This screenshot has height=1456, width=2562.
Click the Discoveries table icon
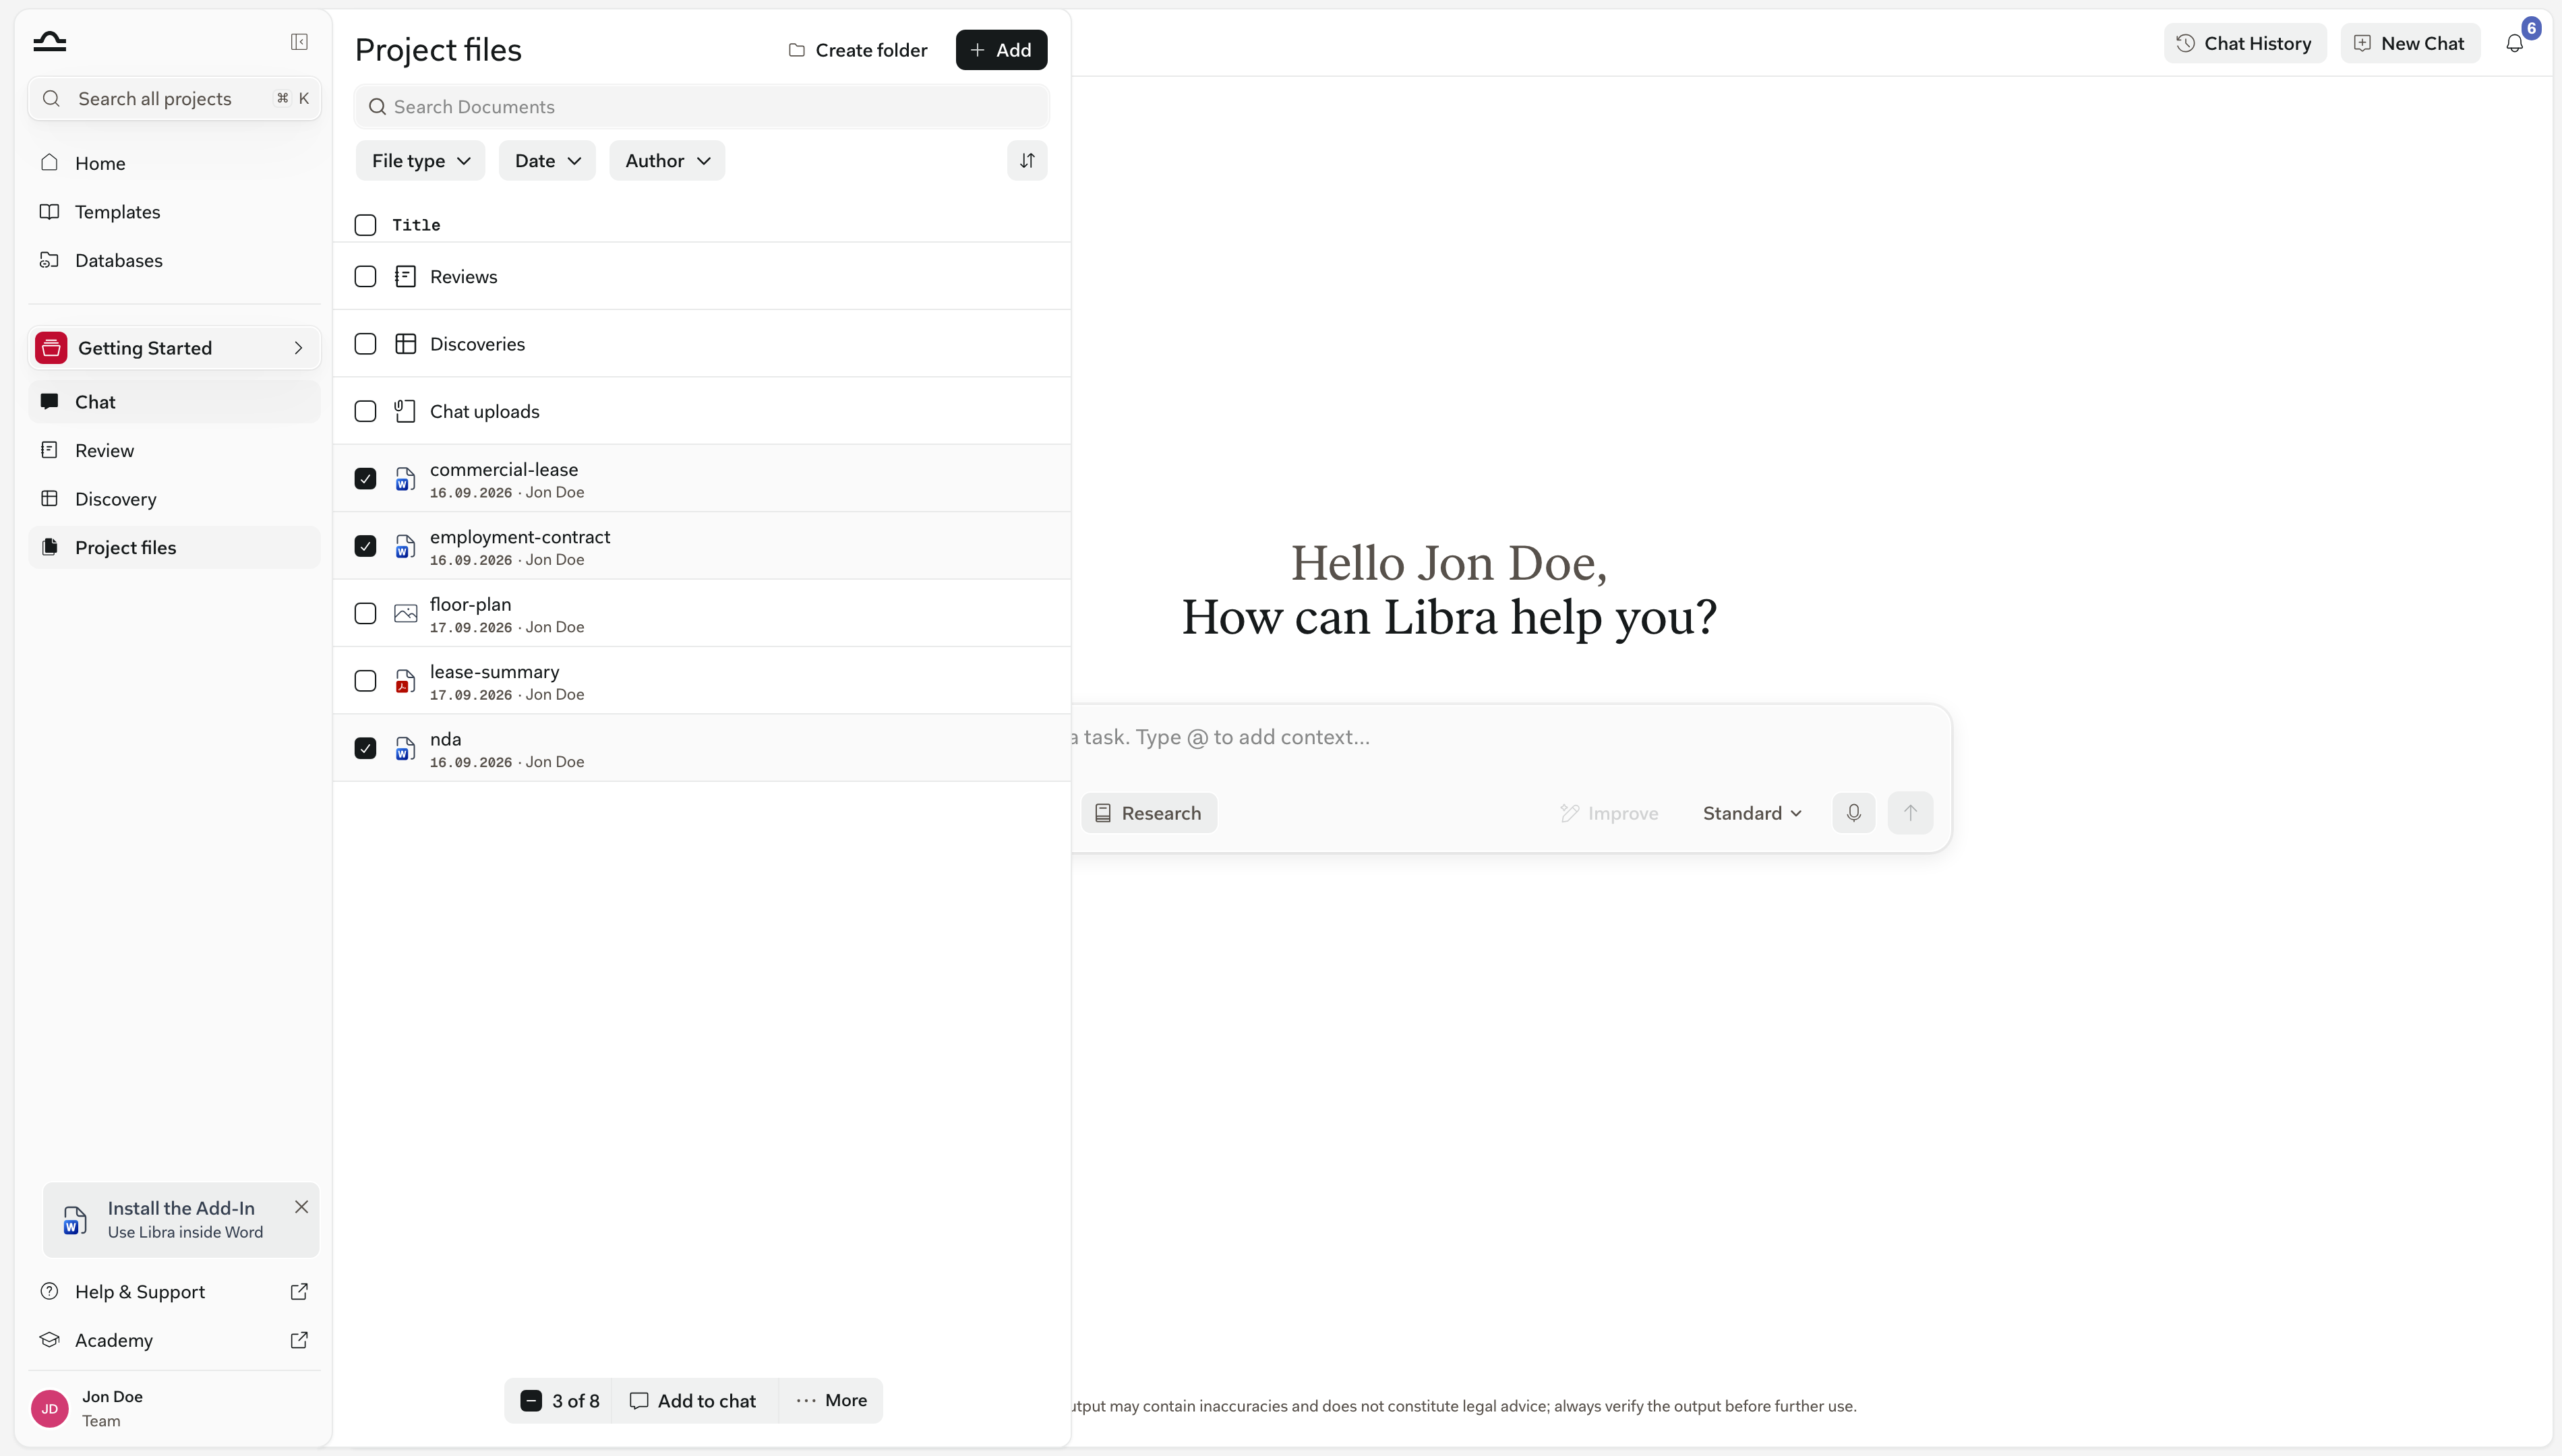pos(405,344)
